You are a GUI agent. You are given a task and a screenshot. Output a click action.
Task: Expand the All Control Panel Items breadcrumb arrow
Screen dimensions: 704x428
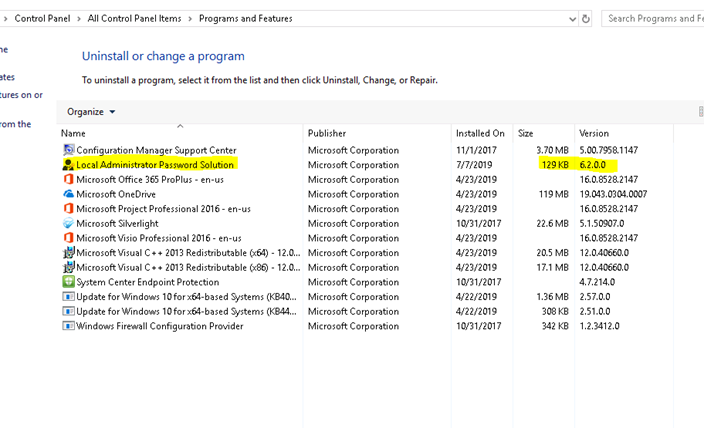[190, 19]
